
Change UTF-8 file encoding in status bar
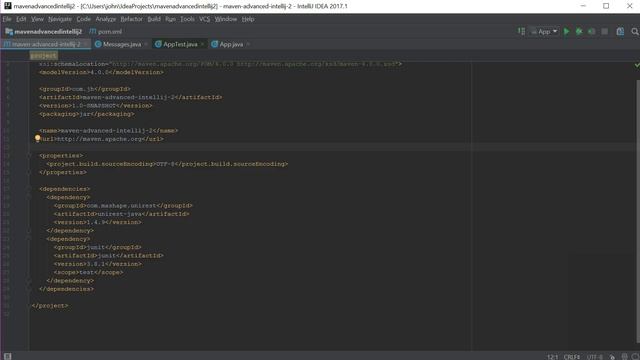[595, 357]
